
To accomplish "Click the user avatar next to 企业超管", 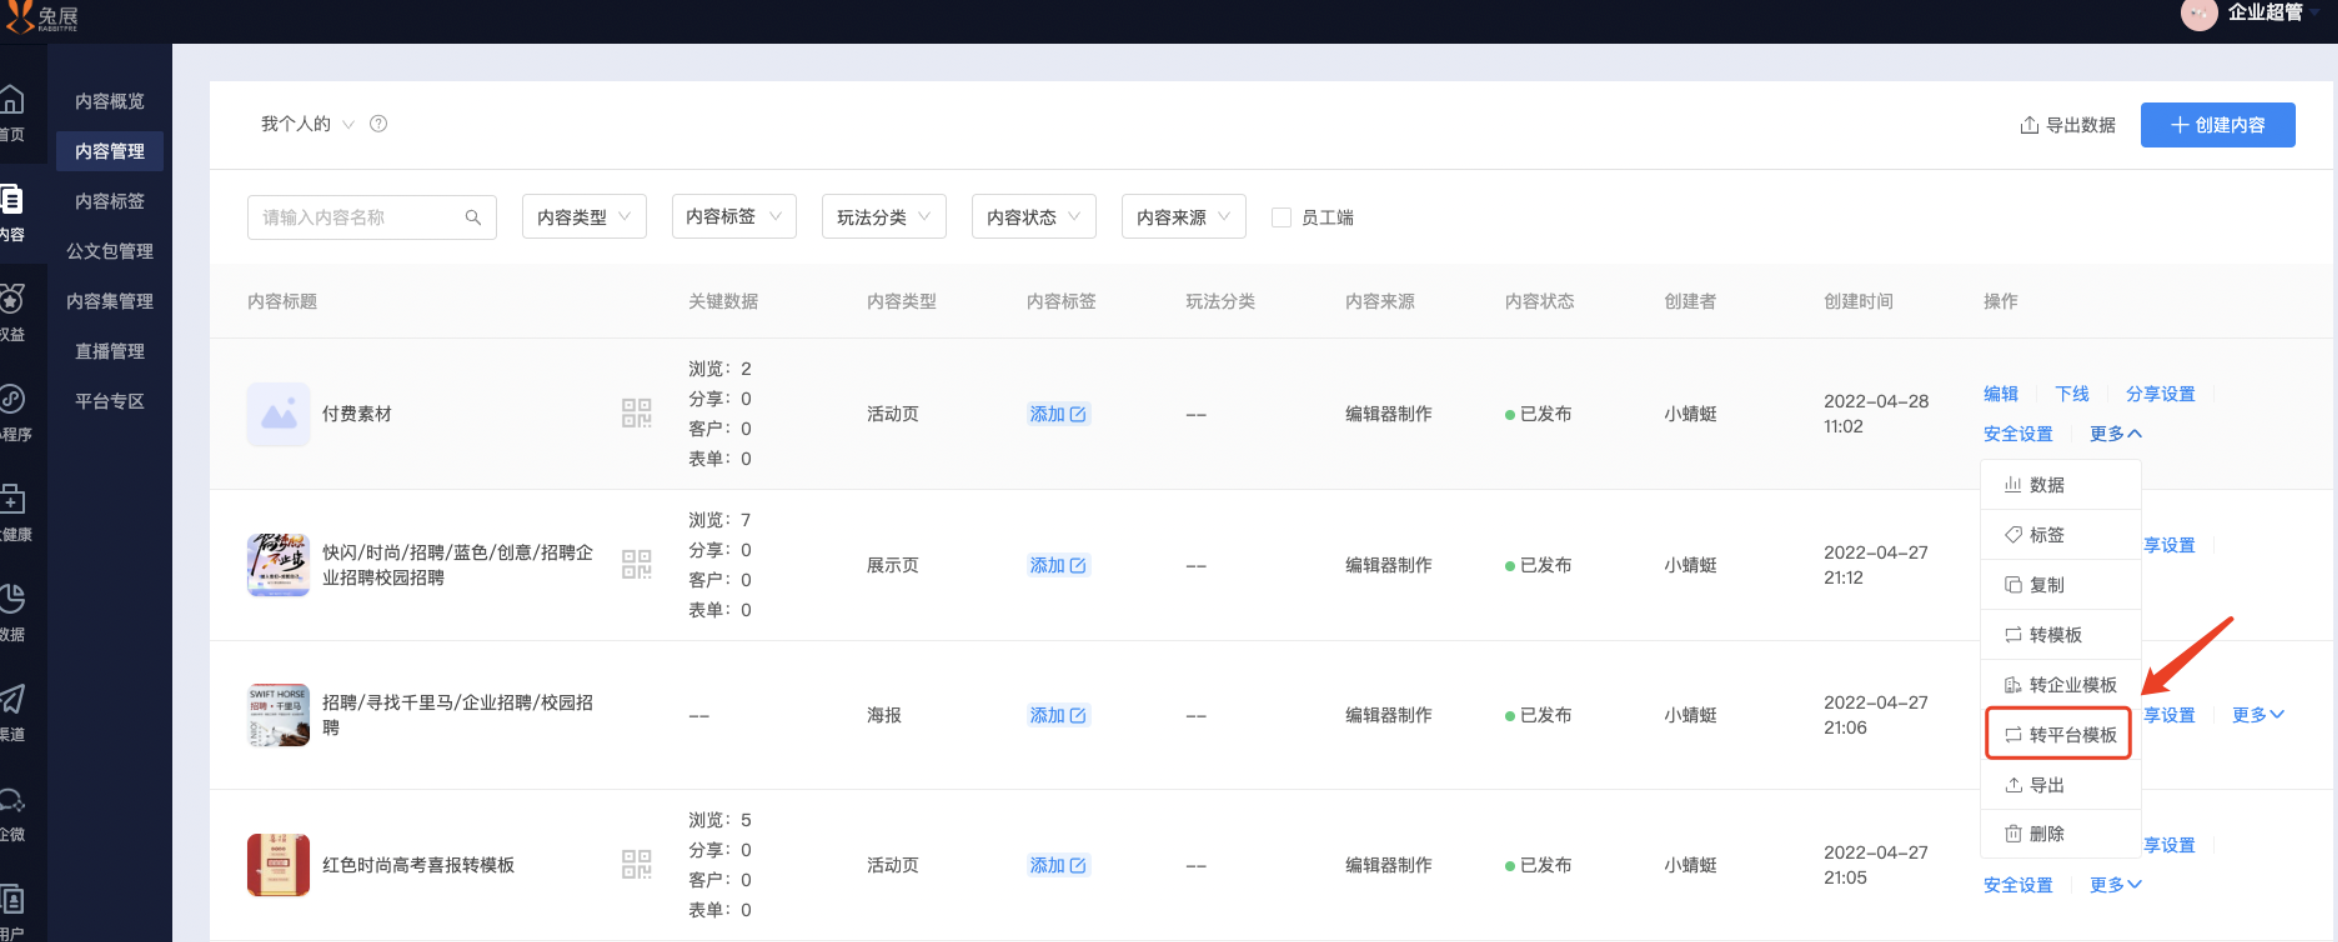I will tap(2199, 14).
